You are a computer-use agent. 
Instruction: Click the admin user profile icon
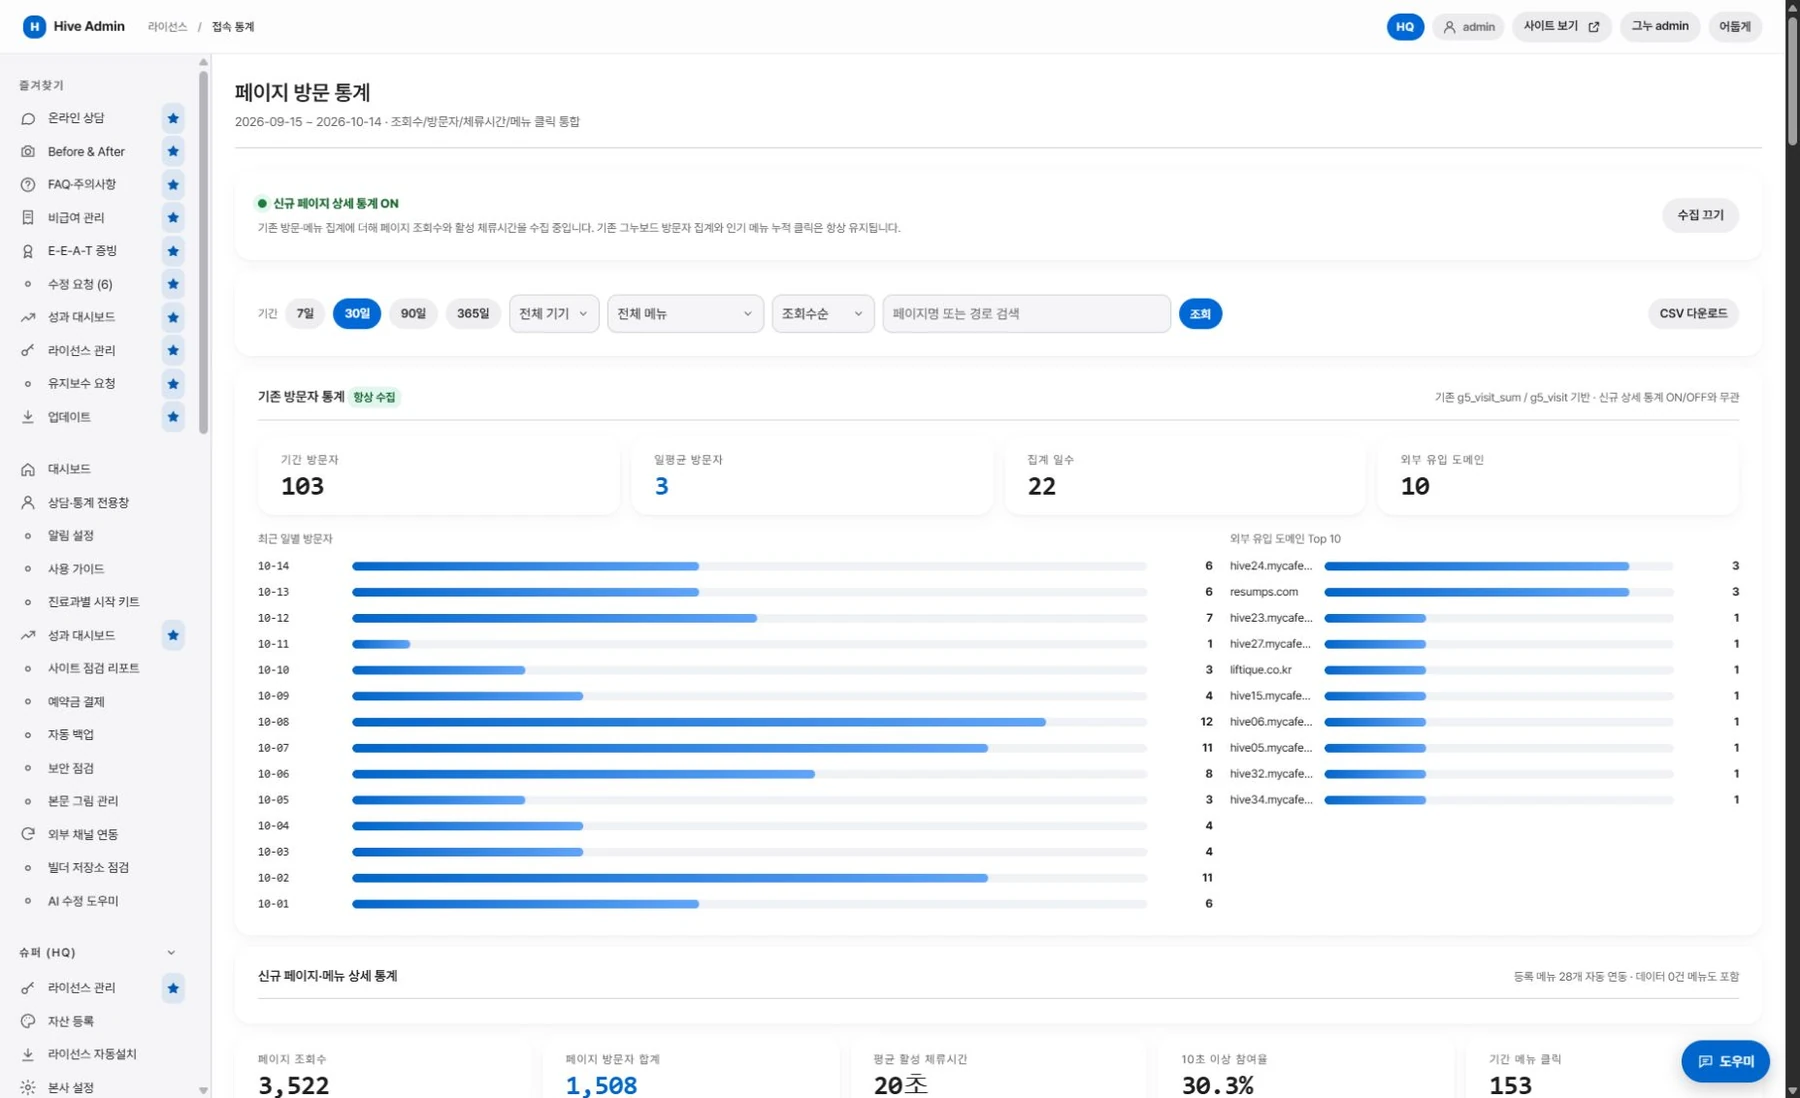[1449, 27]
